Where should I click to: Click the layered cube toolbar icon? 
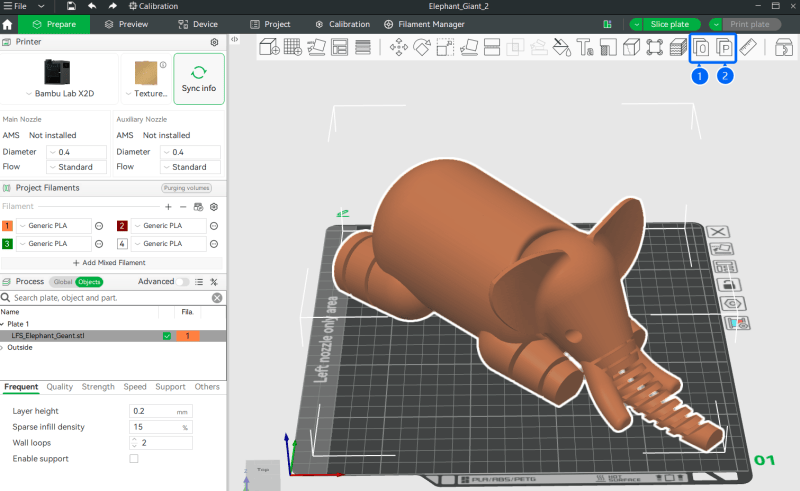coord(678,47)
